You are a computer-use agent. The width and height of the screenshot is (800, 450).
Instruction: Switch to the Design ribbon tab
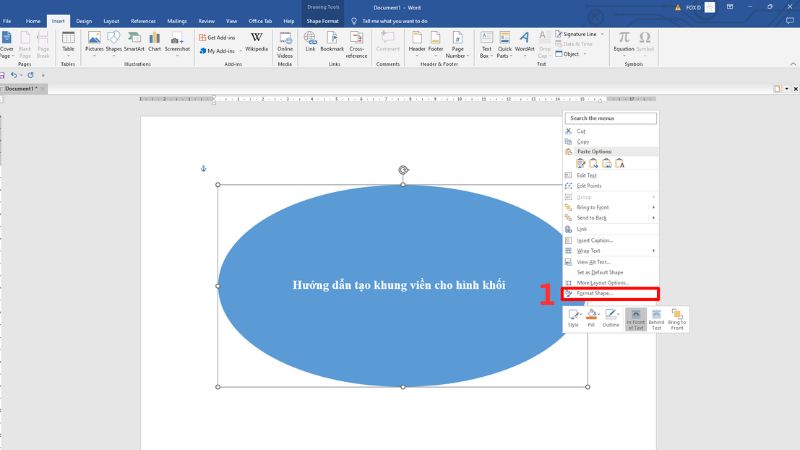(84, 20)
